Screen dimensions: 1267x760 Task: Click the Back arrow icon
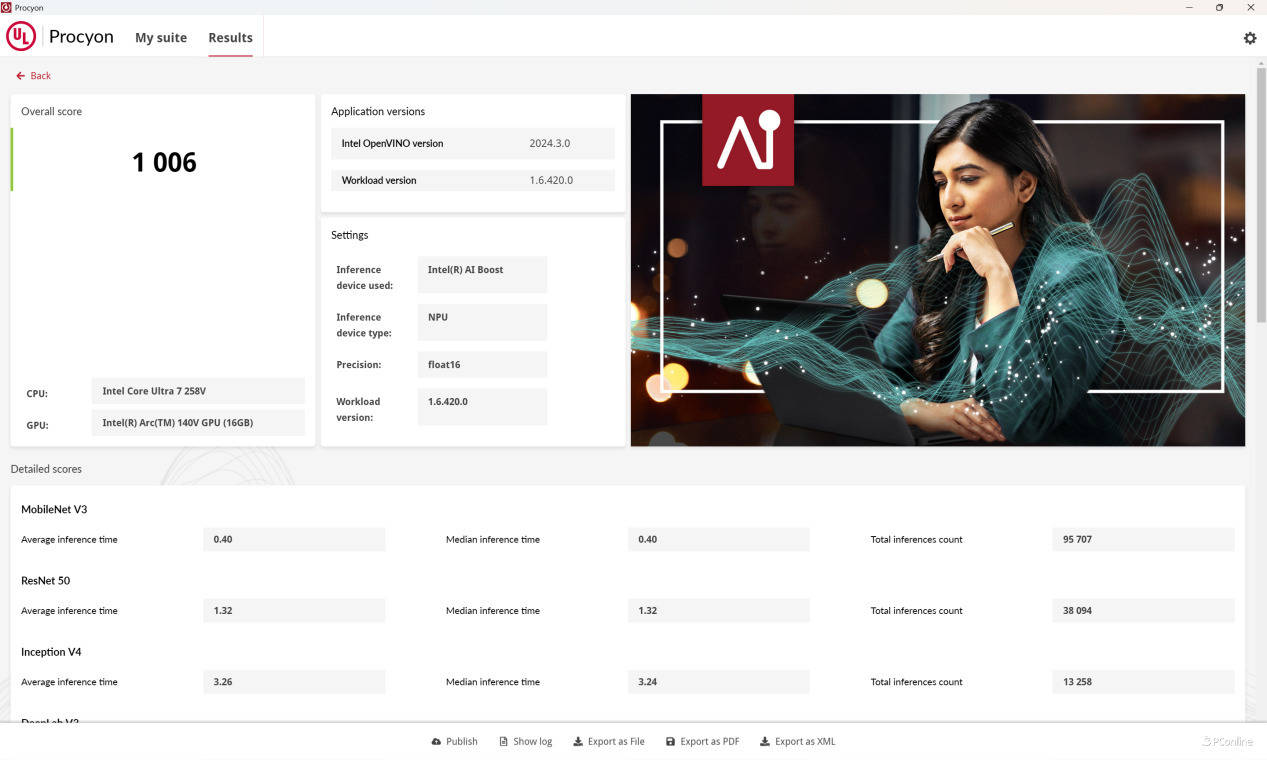pos(20,76)
